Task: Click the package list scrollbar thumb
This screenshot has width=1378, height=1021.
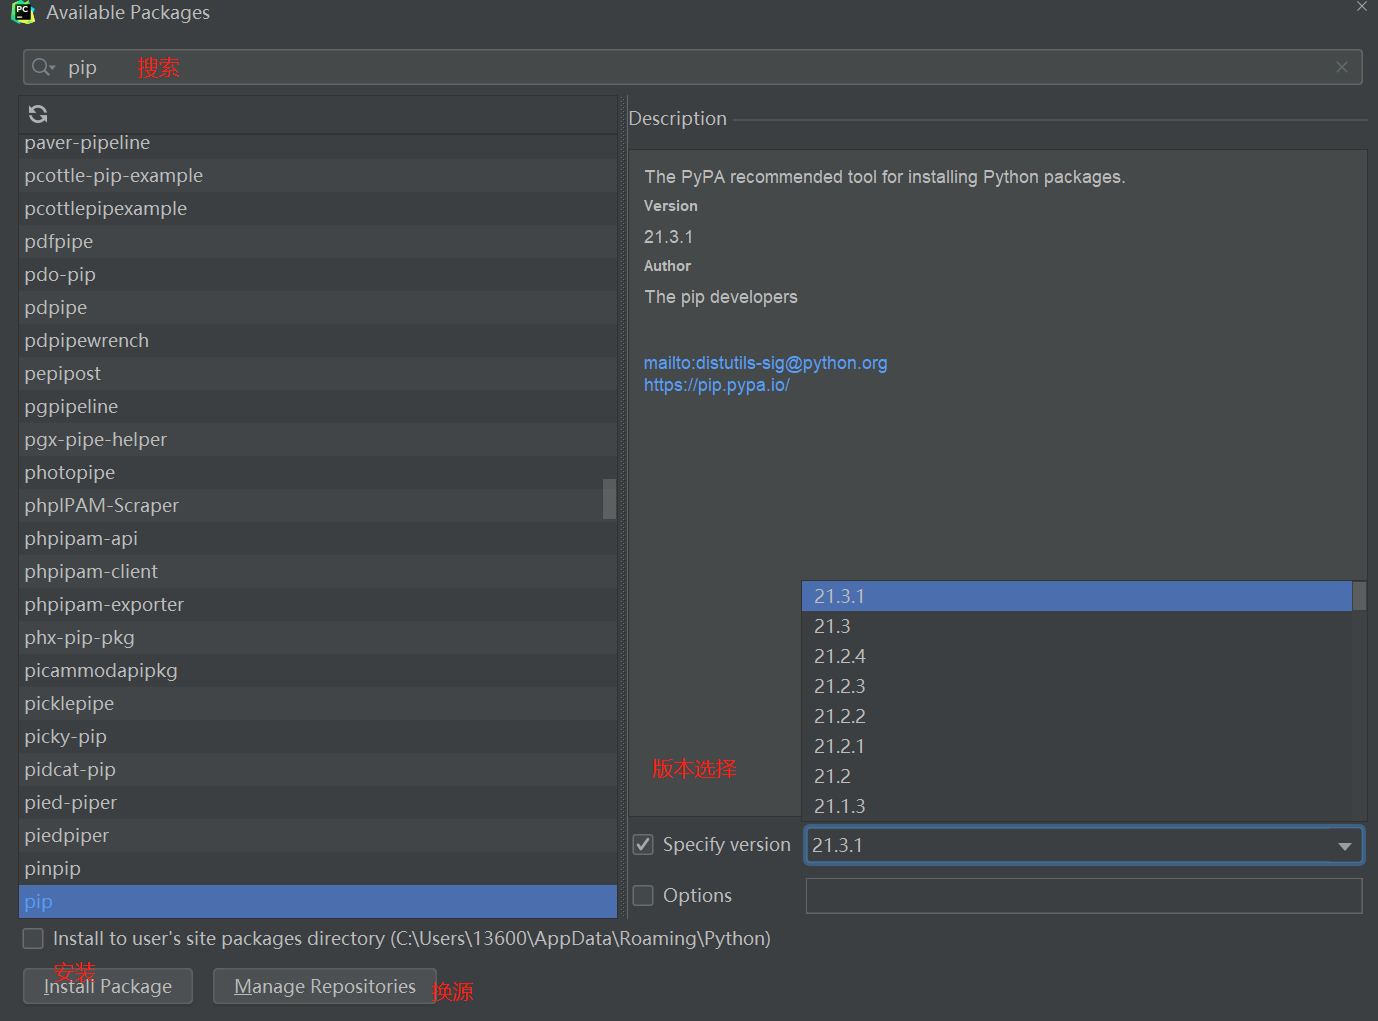Action: (x=609, y=499)
